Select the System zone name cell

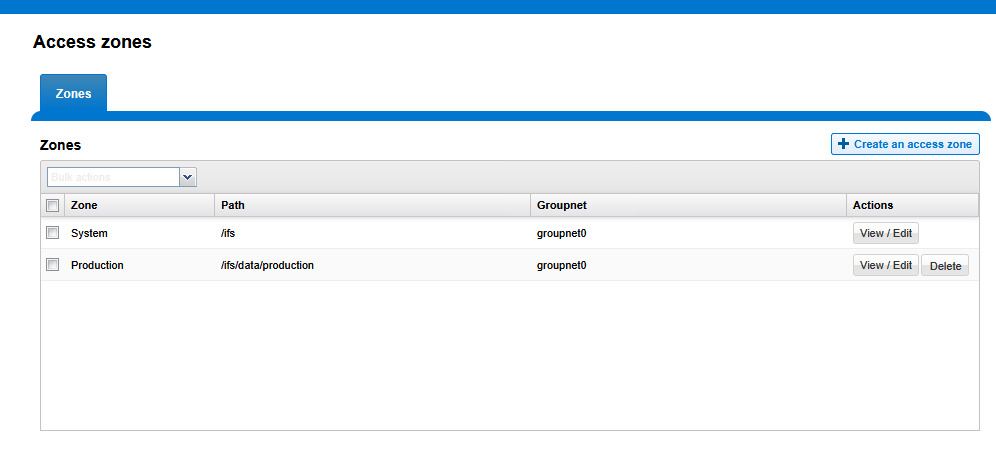point(89,233)
